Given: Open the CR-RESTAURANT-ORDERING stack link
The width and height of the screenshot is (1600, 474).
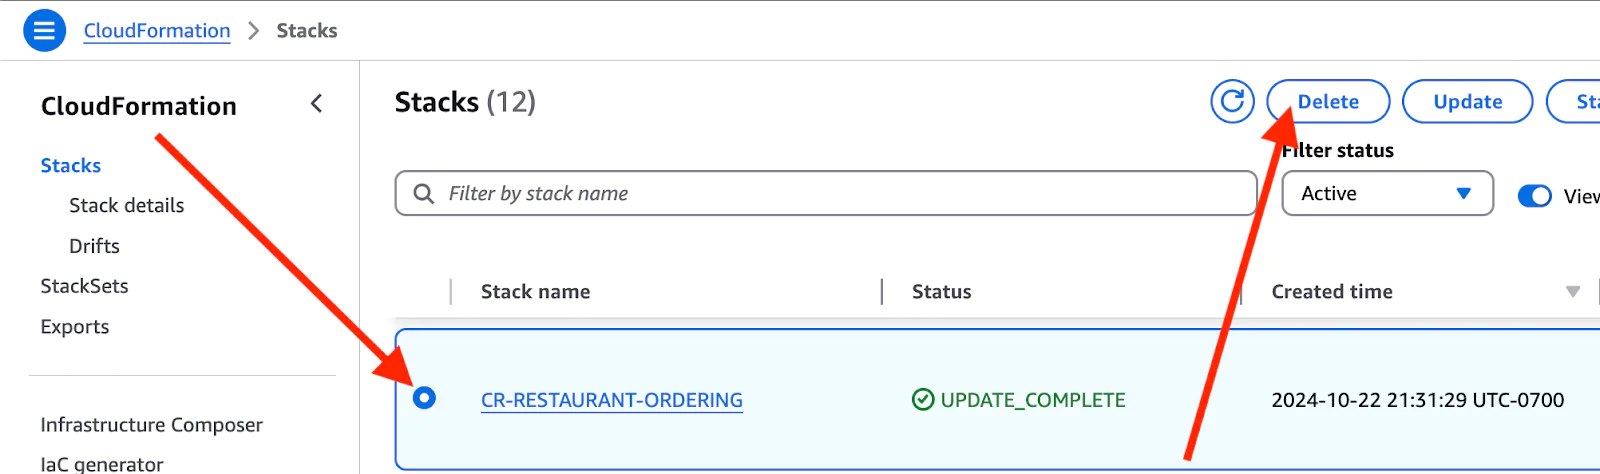Looking at the screenshot, I should [611, 400].
